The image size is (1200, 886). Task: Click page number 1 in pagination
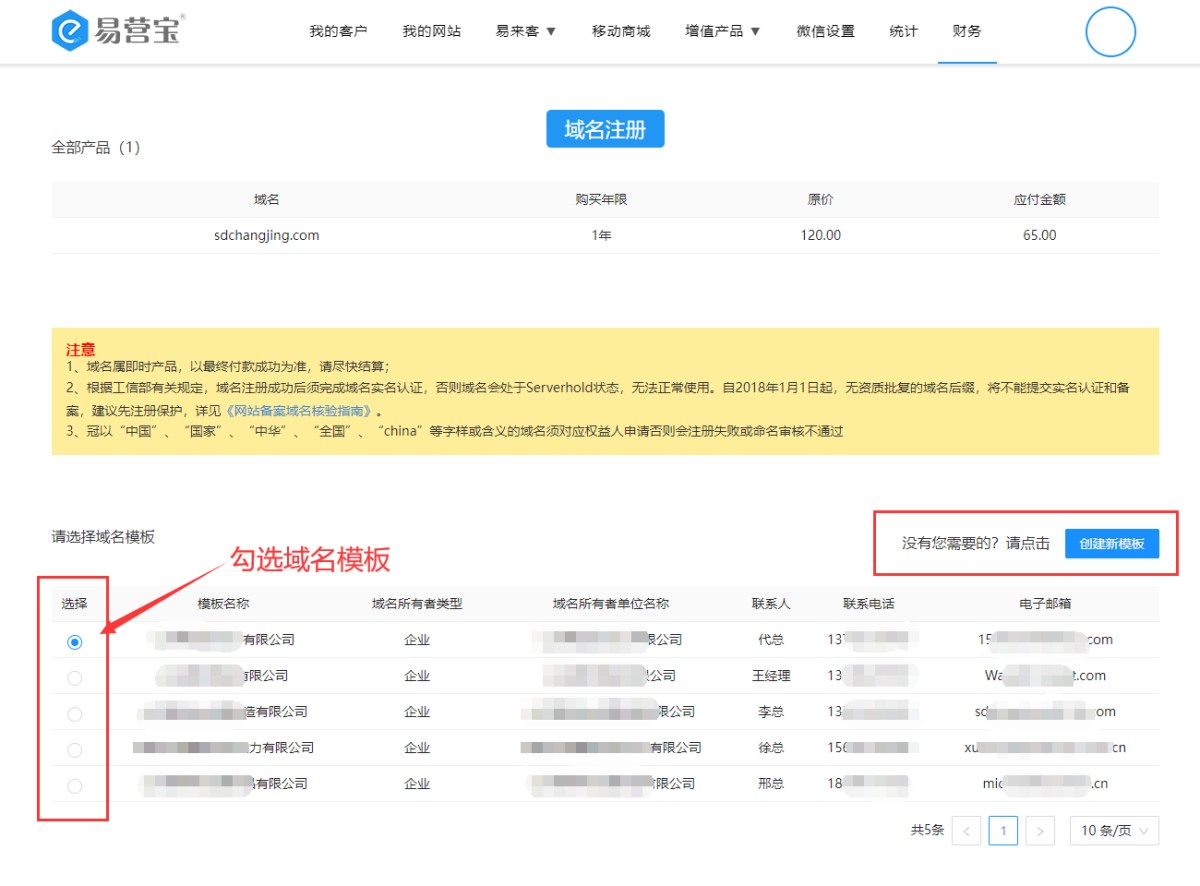coord(1003,831)
